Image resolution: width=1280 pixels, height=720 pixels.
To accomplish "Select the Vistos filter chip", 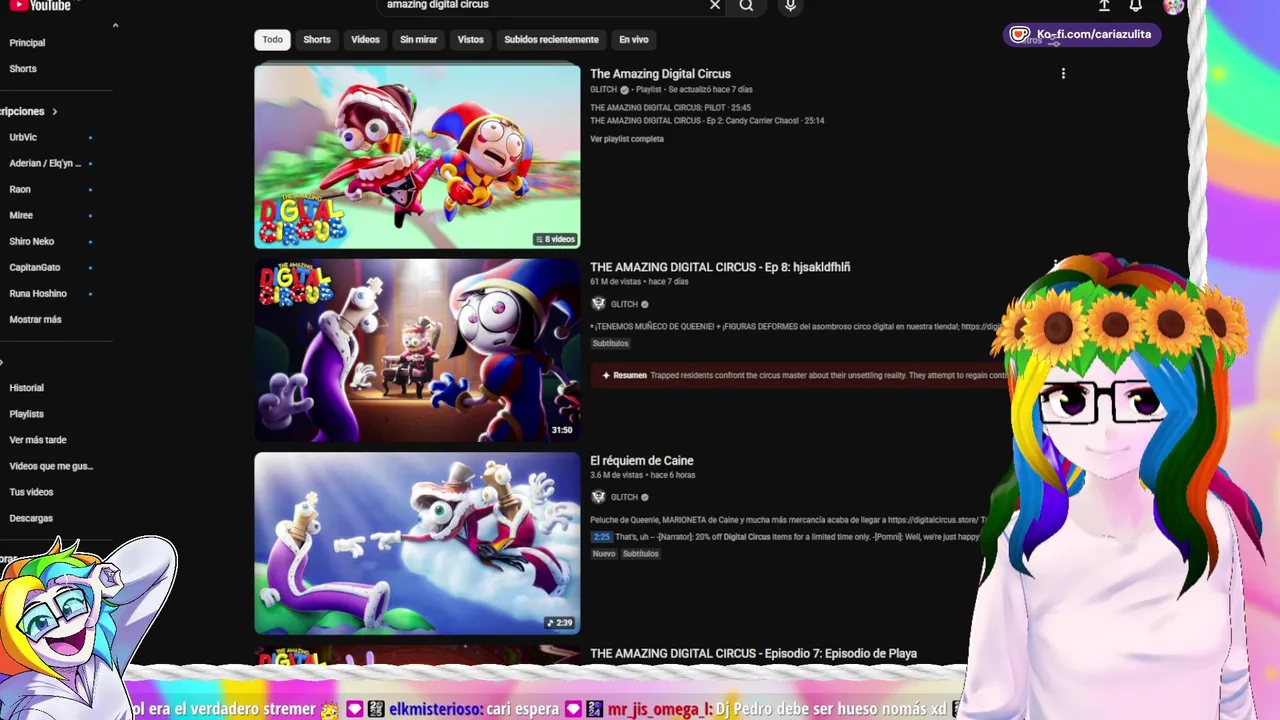I will click(x=470, y=40).
